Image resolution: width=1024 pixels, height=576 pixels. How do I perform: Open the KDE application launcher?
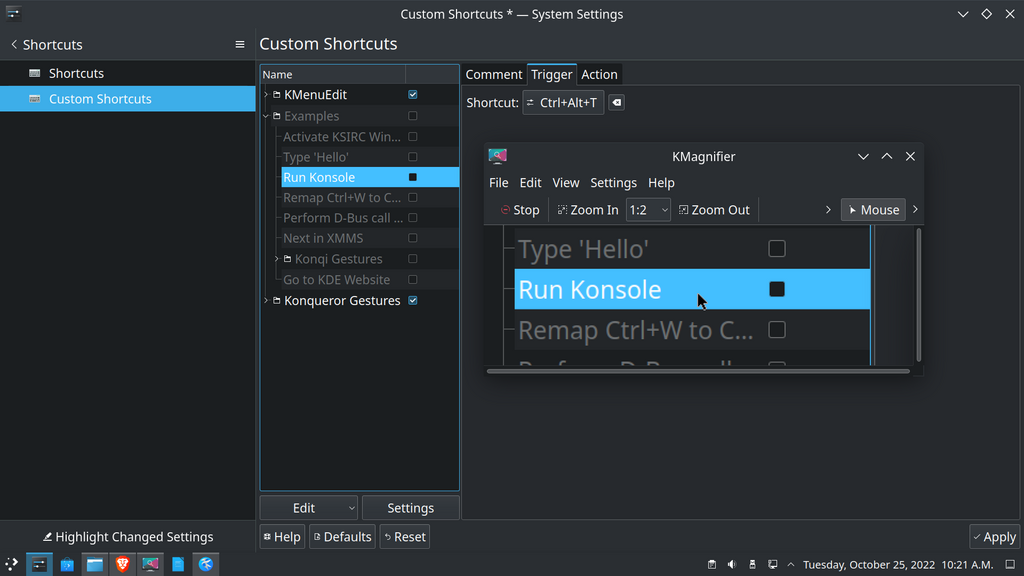[12, 564]
